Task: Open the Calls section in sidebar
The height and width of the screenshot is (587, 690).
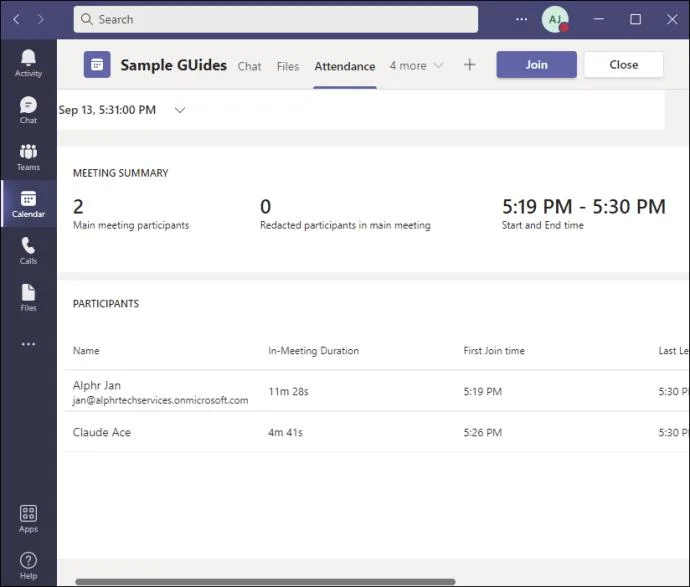Action: [x=28, y=251]
